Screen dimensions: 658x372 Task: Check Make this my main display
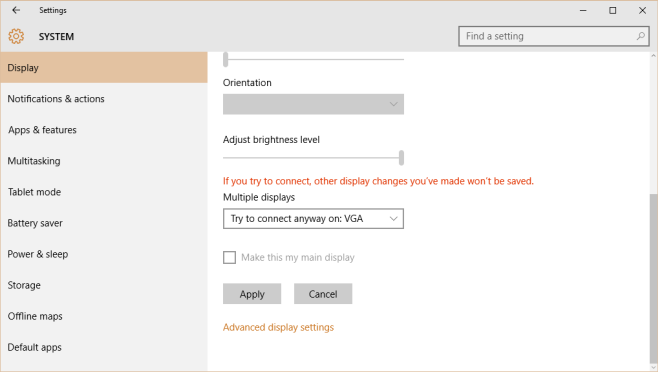230,257
